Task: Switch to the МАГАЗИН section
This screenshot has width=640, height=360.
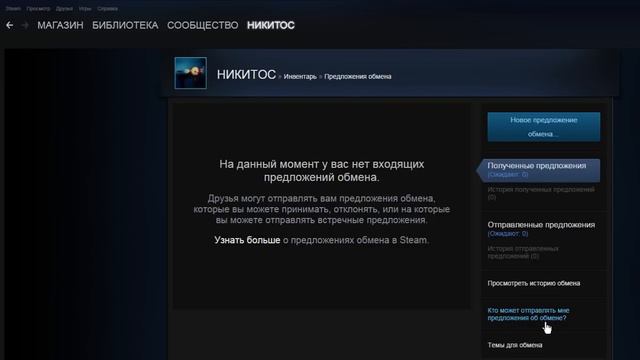Action: [x=60, y=25]
